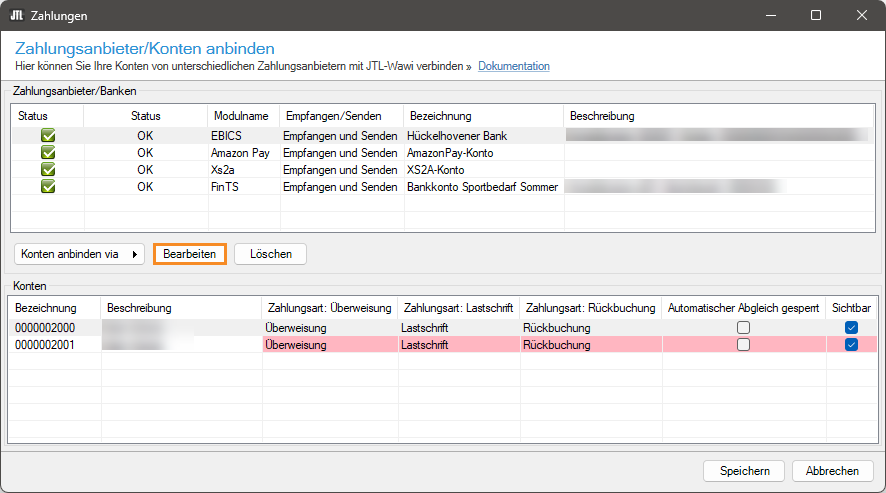The width and height of the screenshot is (886, 493).
Task: Toggle Sichtbar checkbox for account 0000002000
Action: (851, 328)
